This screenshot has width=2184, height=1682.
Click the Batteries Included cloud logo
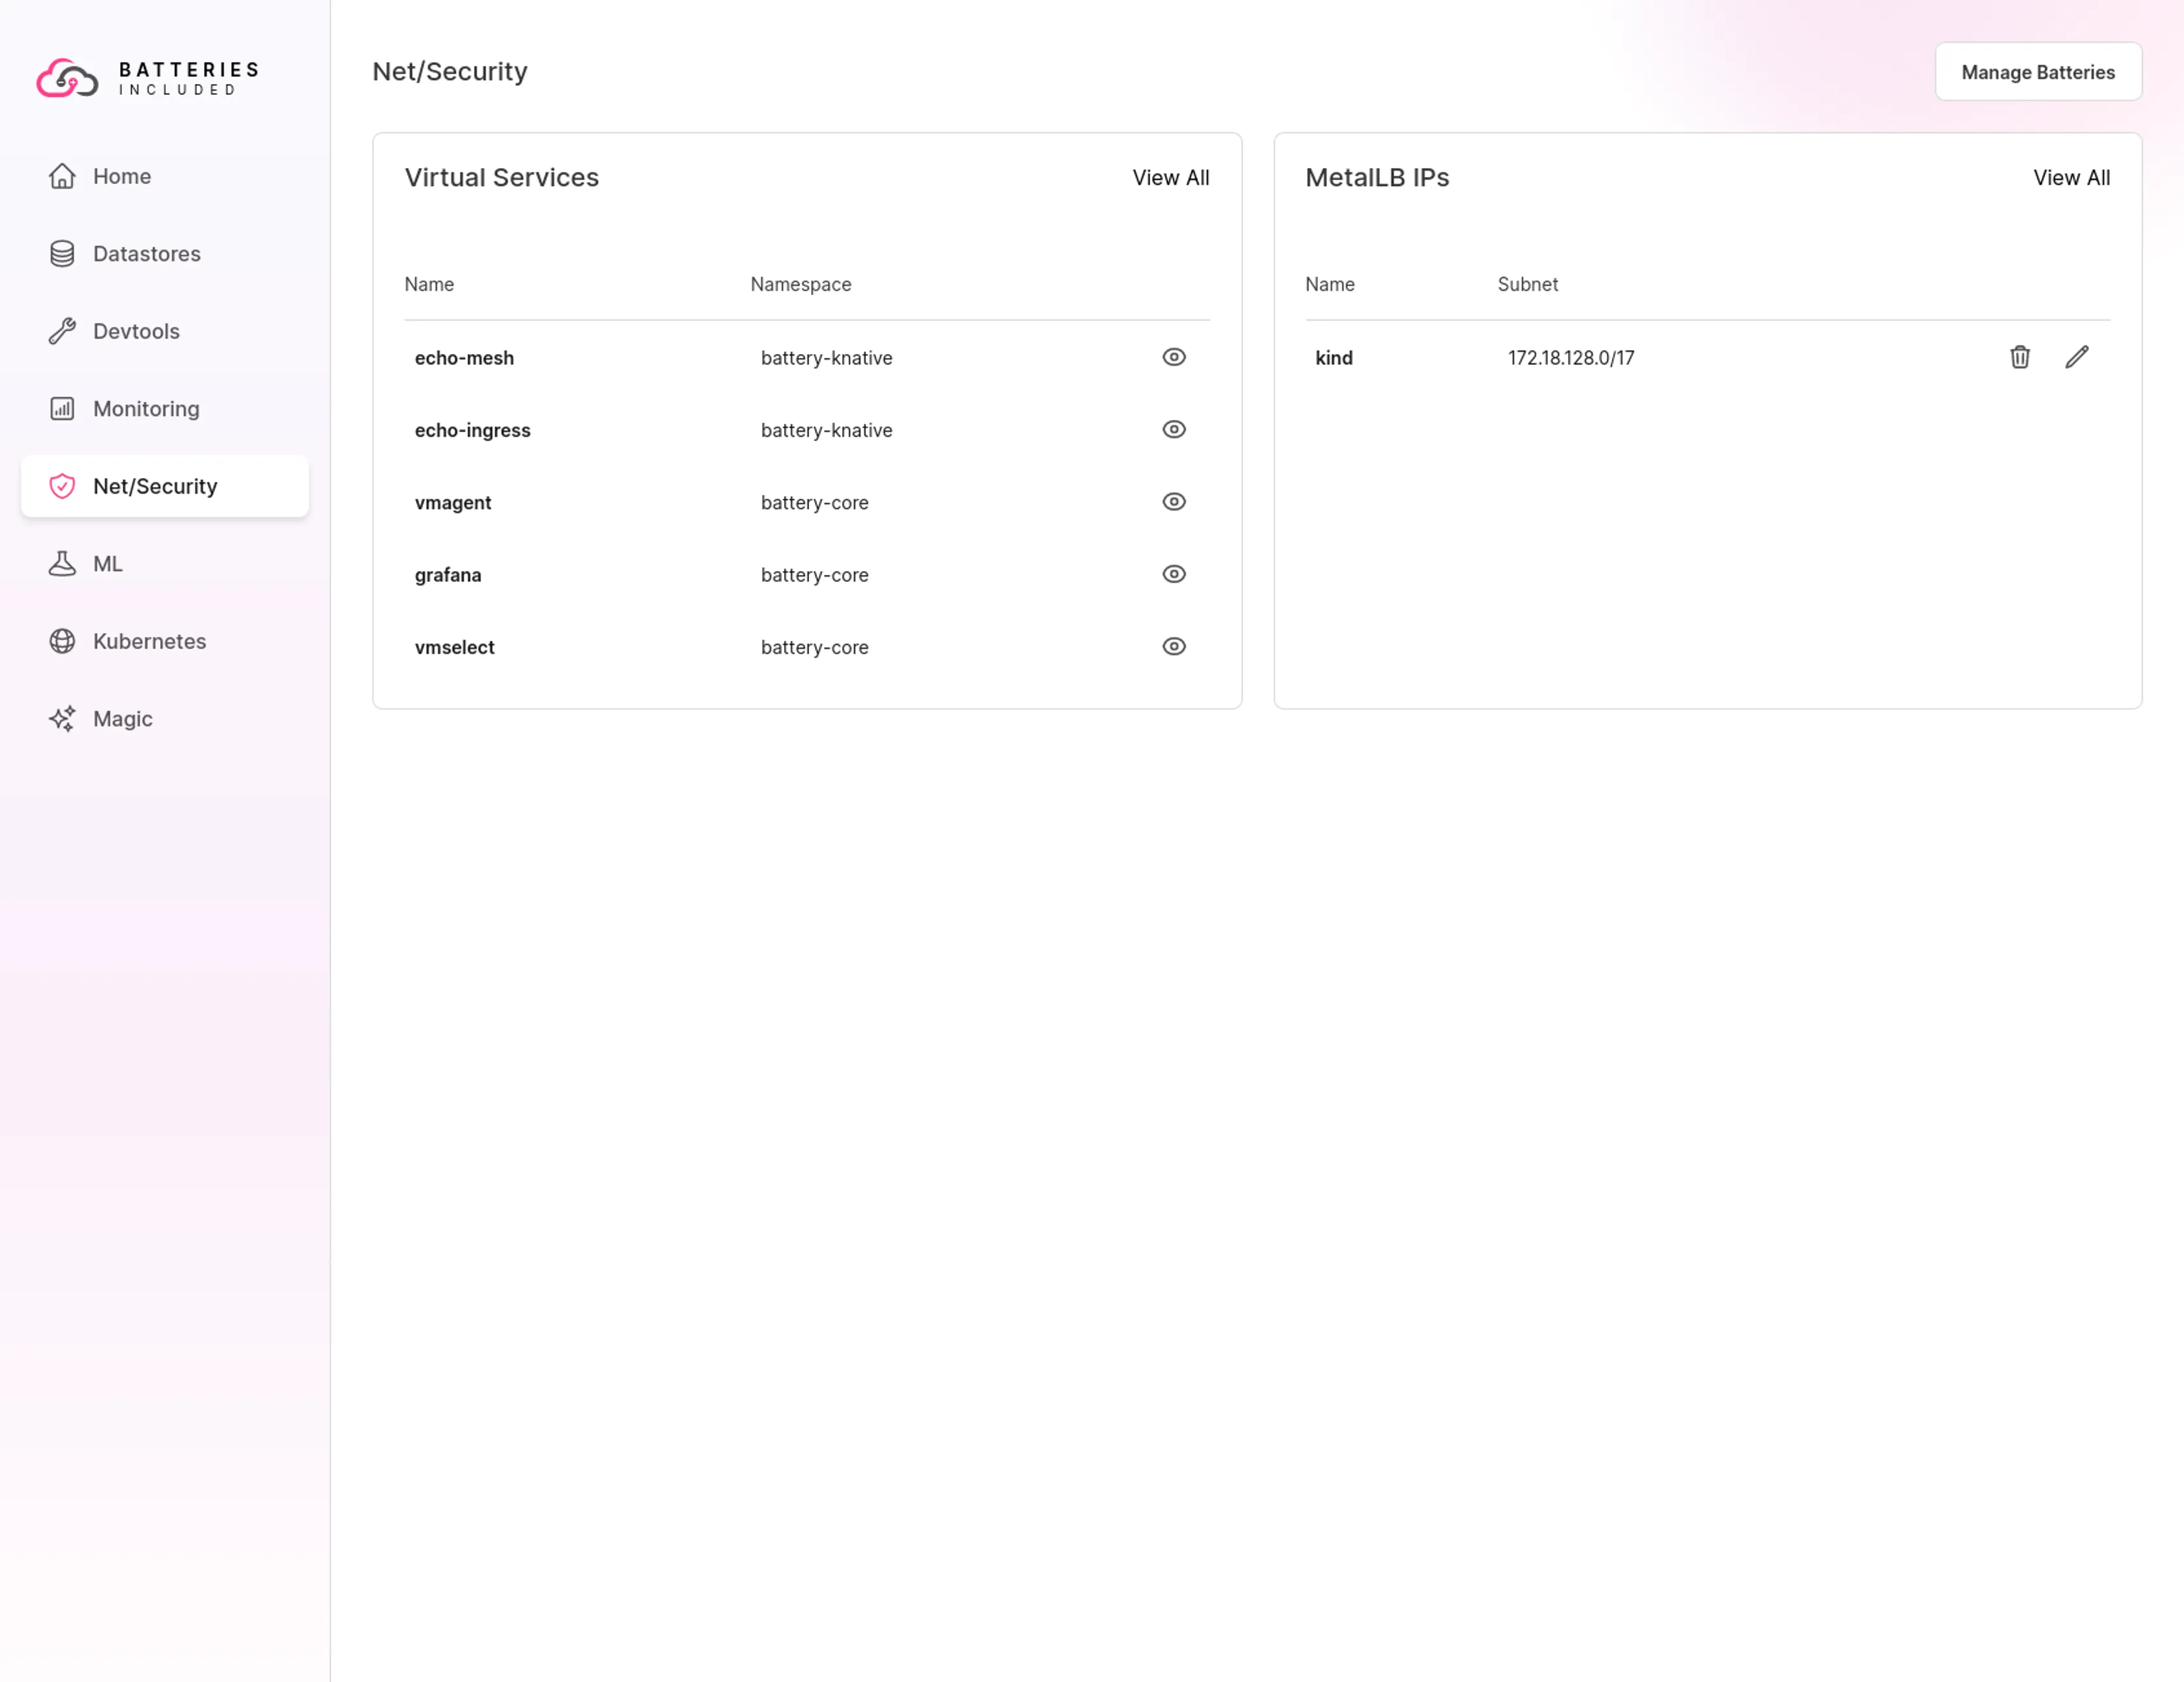(68, 78)
